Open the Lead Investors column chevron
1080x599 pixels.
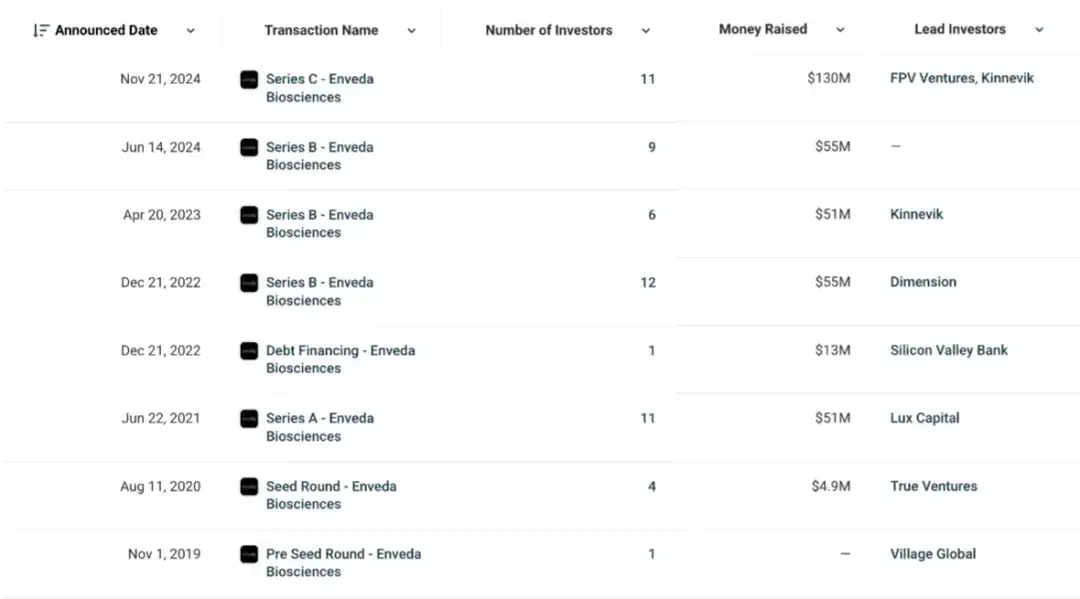click(x=1039, y=30)
